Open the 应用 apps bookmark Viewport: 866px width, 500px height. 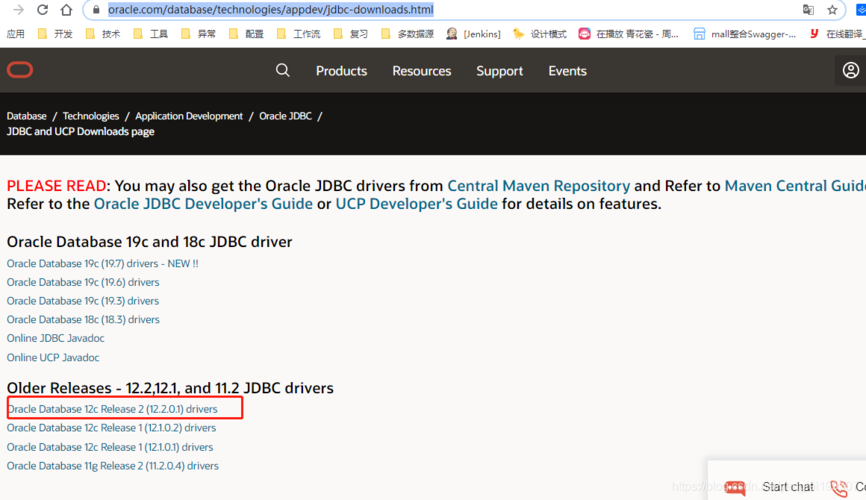coord(15,34)
